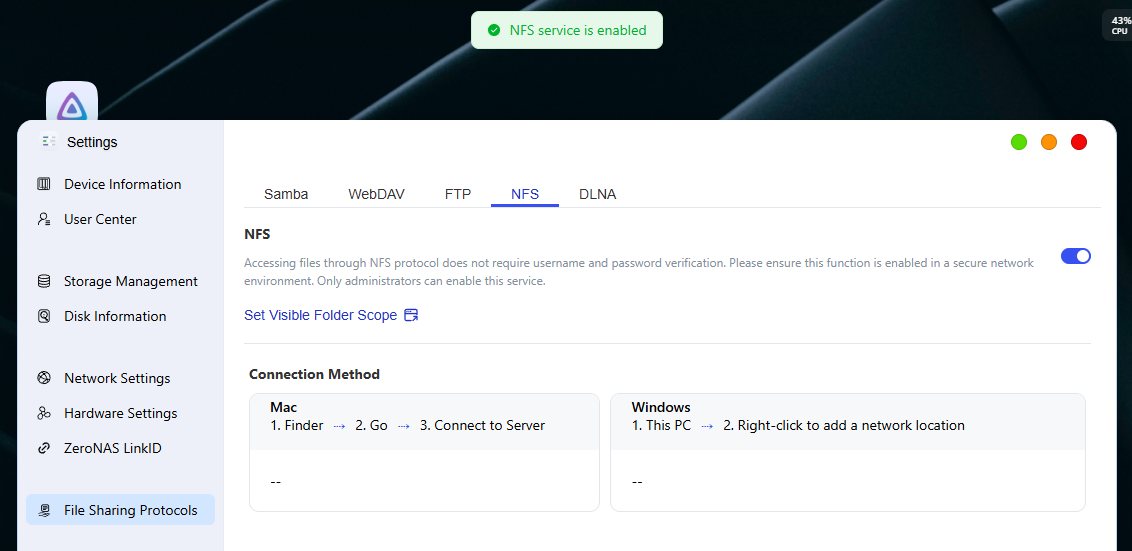Click the '3. Connect to Server' step text
This screenshot has width=1132, height=551.
click(x=482, y=425)
